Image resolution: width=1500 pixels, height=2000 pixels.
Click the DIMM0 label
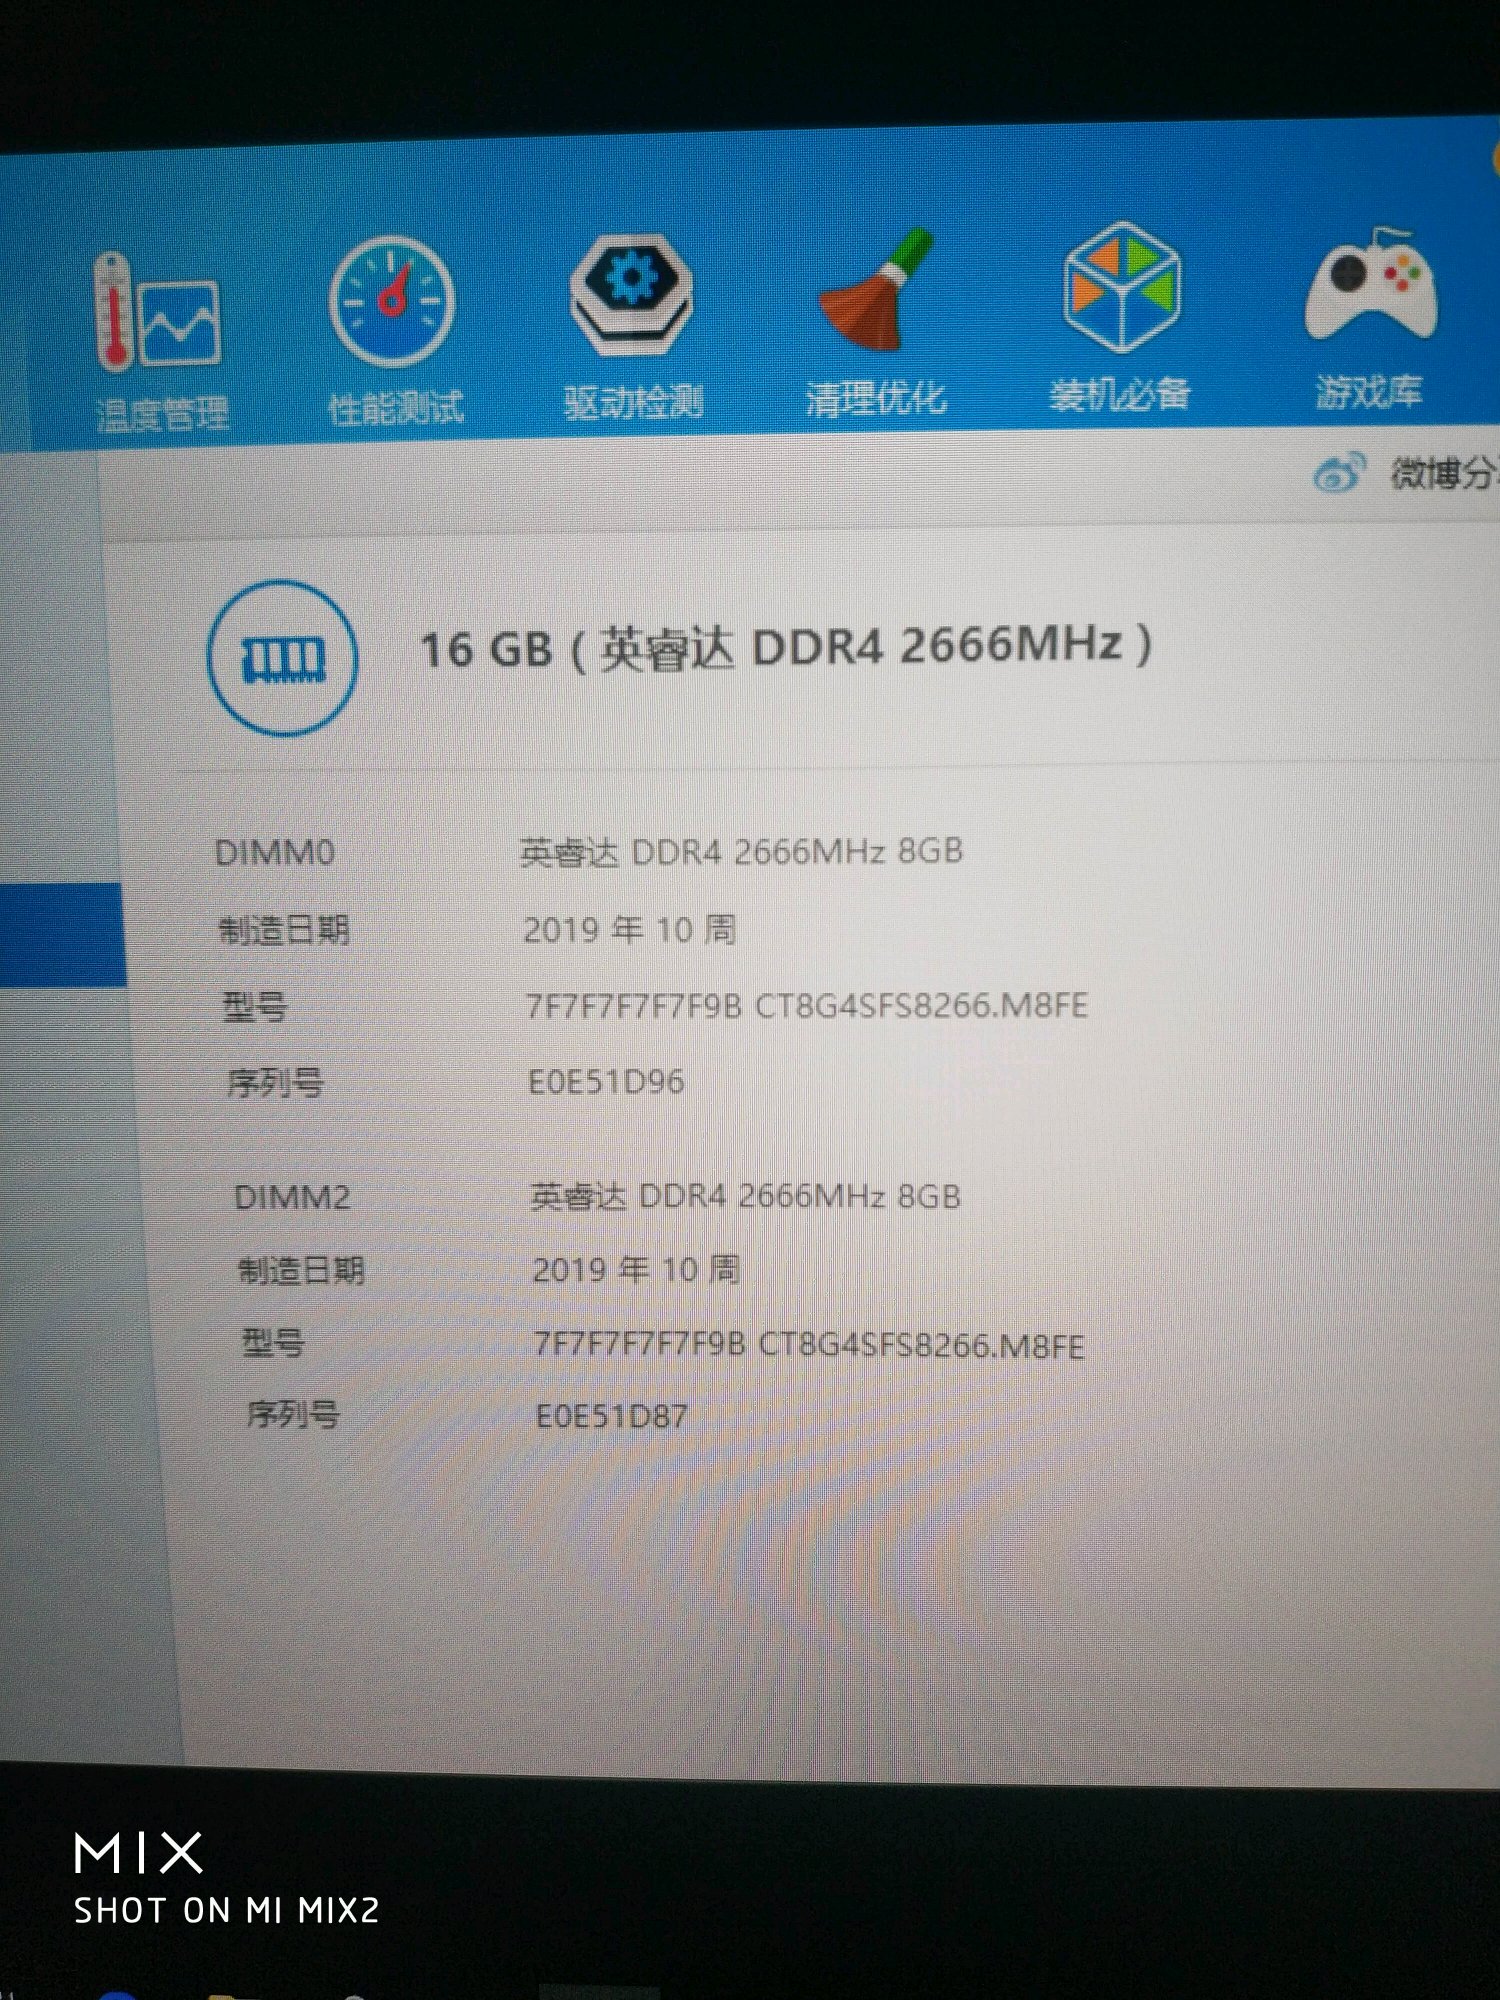275,853
